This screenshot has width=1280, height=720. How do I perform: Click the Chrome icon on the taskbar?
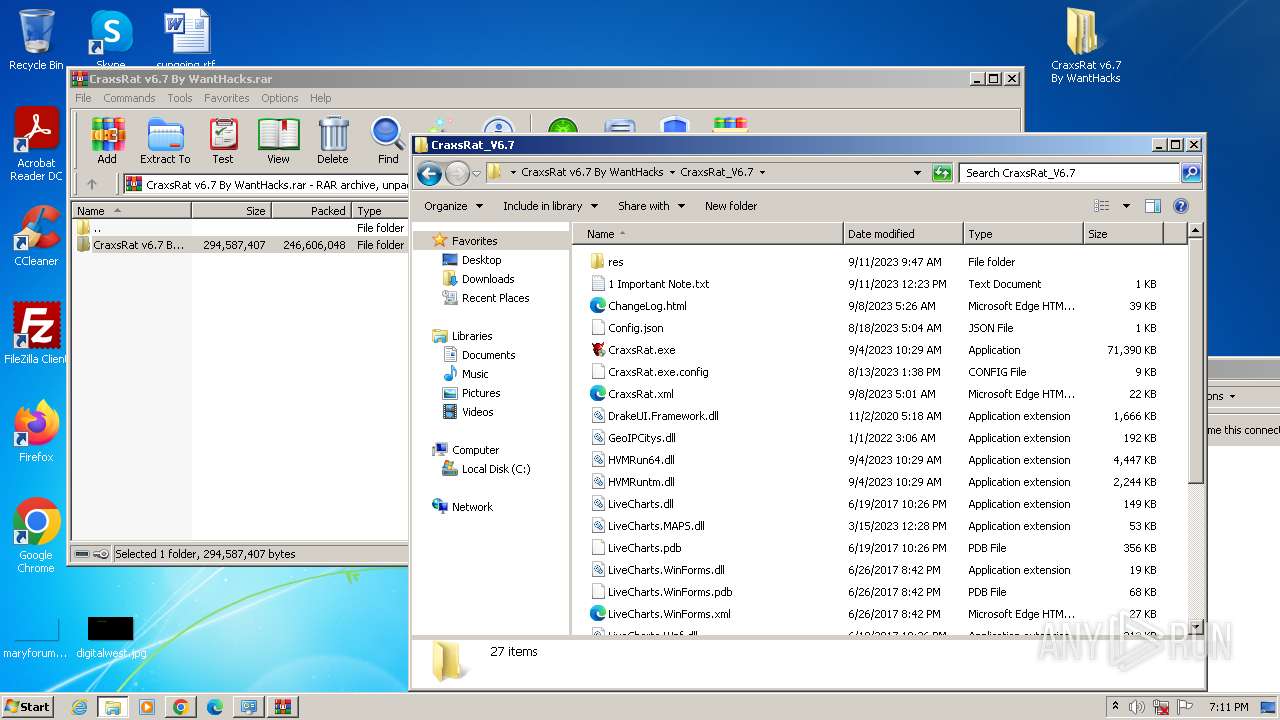[180, 707]
